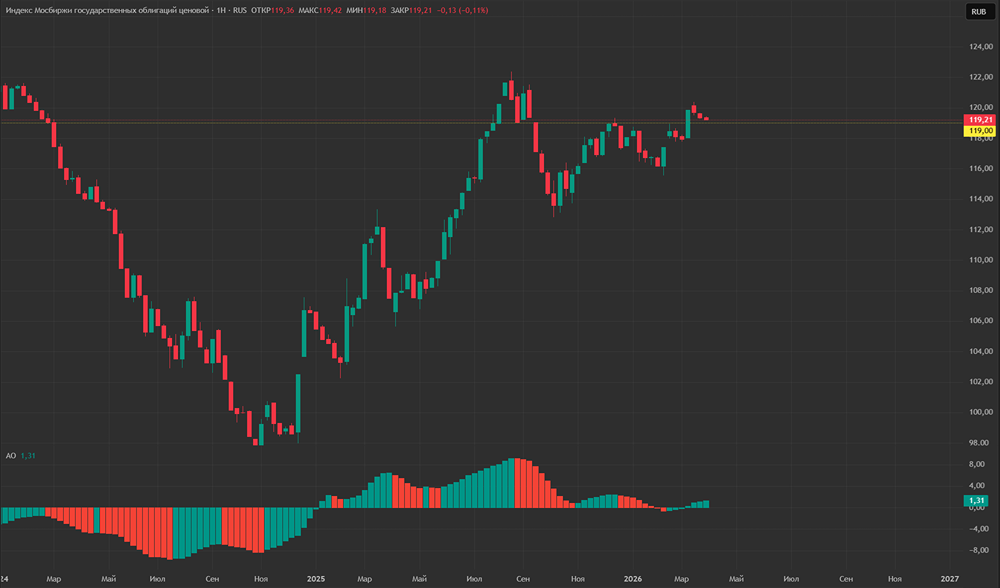The height and width of the screenshot is (588, 1000).
Task: Select the red 119,21 last price tag
Action: (979, 120)
